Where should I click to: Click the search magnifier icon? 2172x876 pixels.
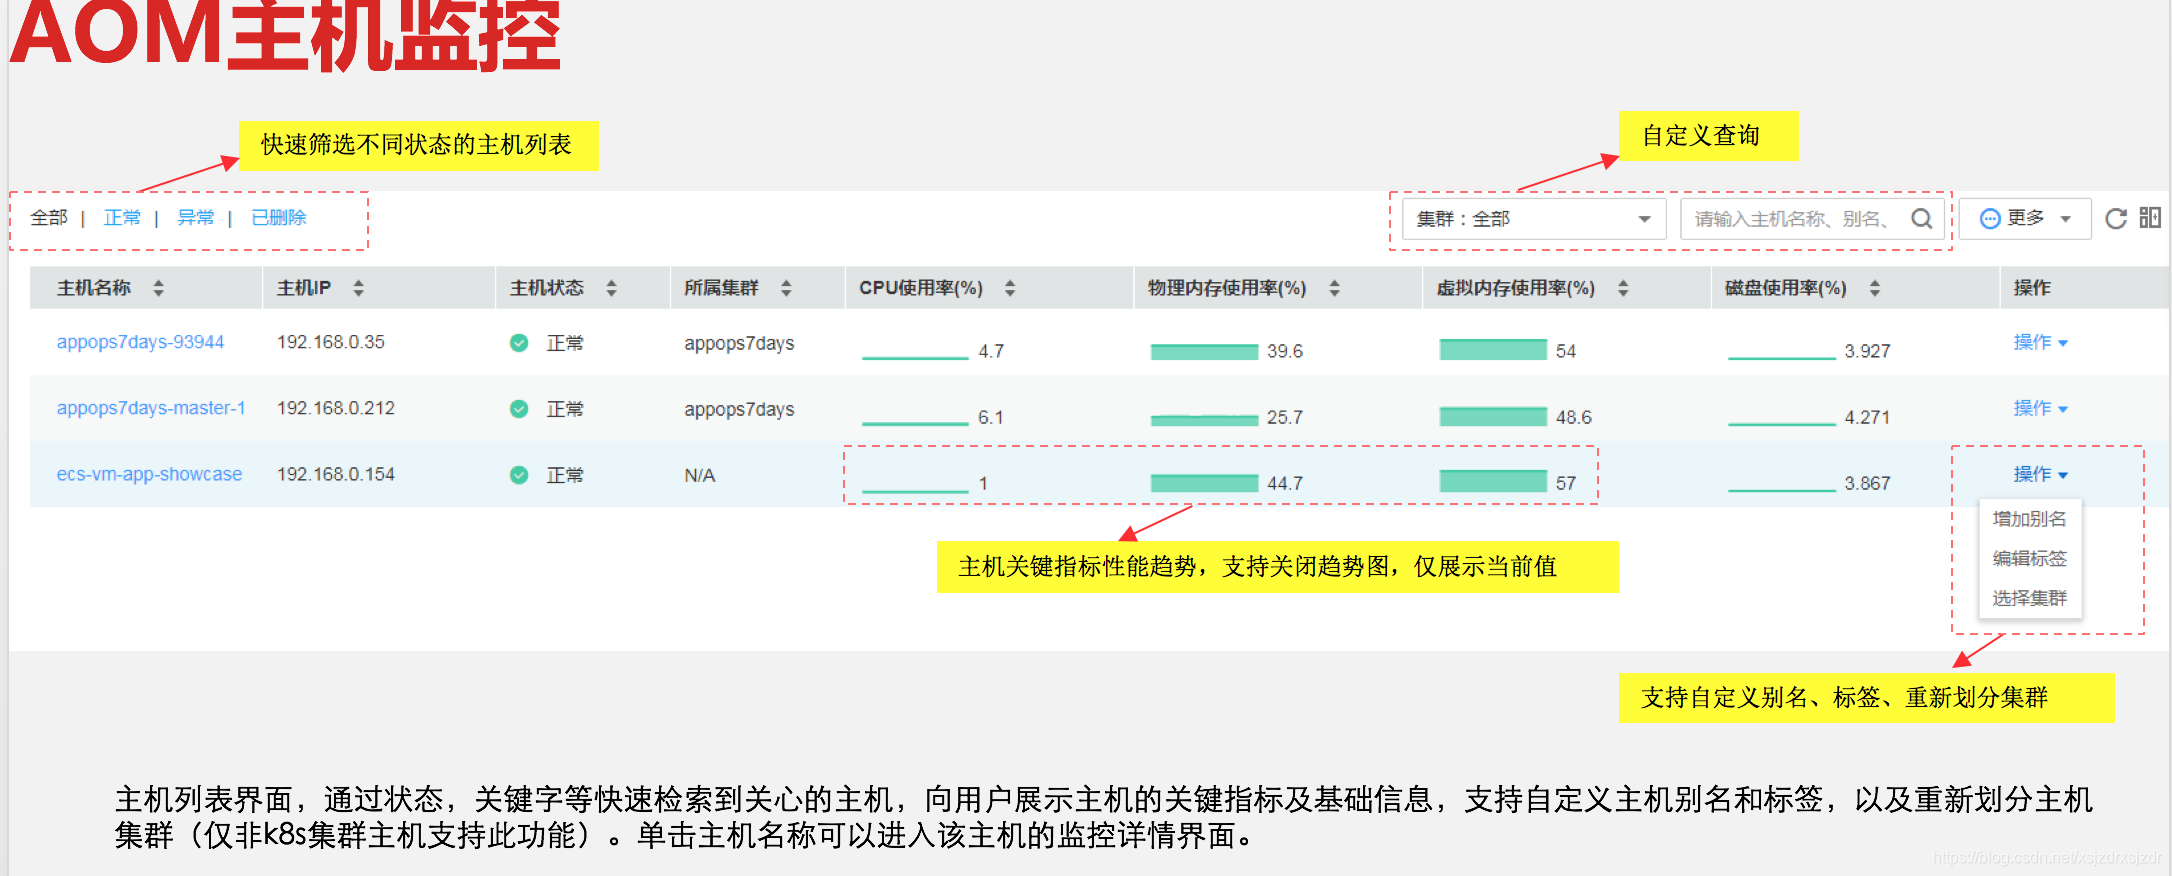[1921, 218]
